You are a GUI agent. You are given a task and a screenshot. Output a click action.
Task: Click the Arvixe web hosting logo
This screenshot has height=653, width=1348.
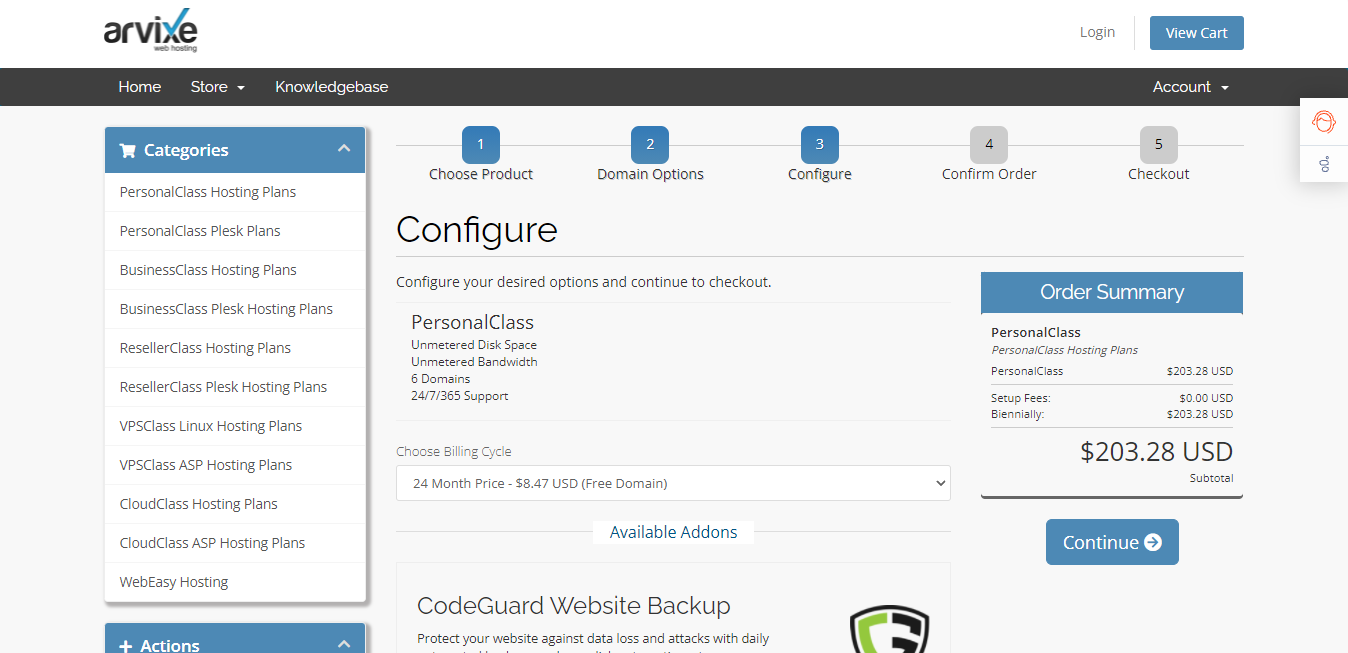(x=151, y=33)
